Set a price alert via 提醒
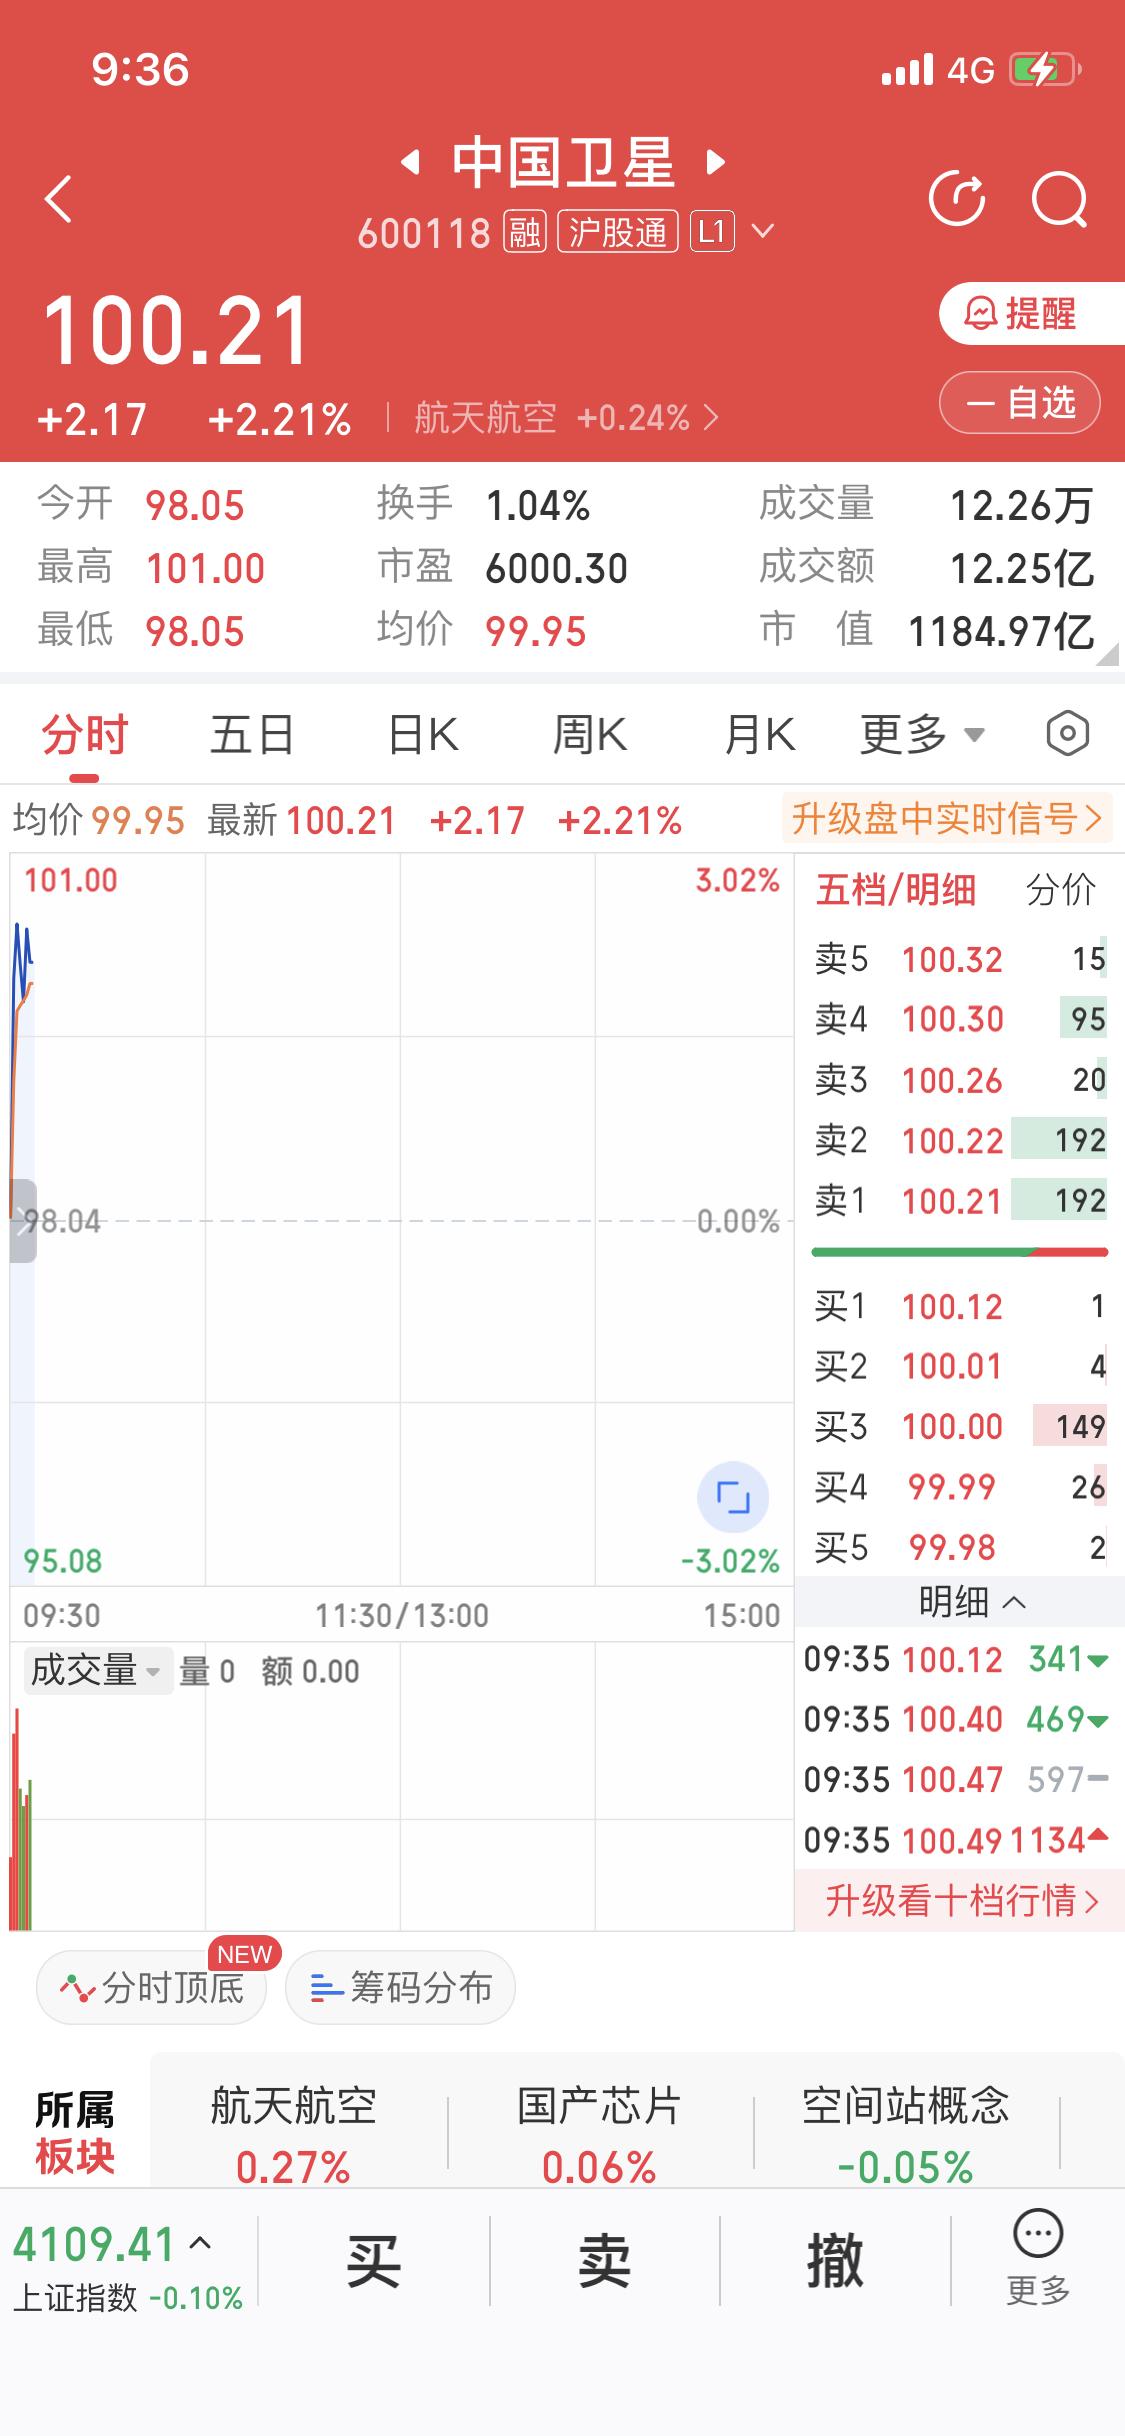 1030,314
